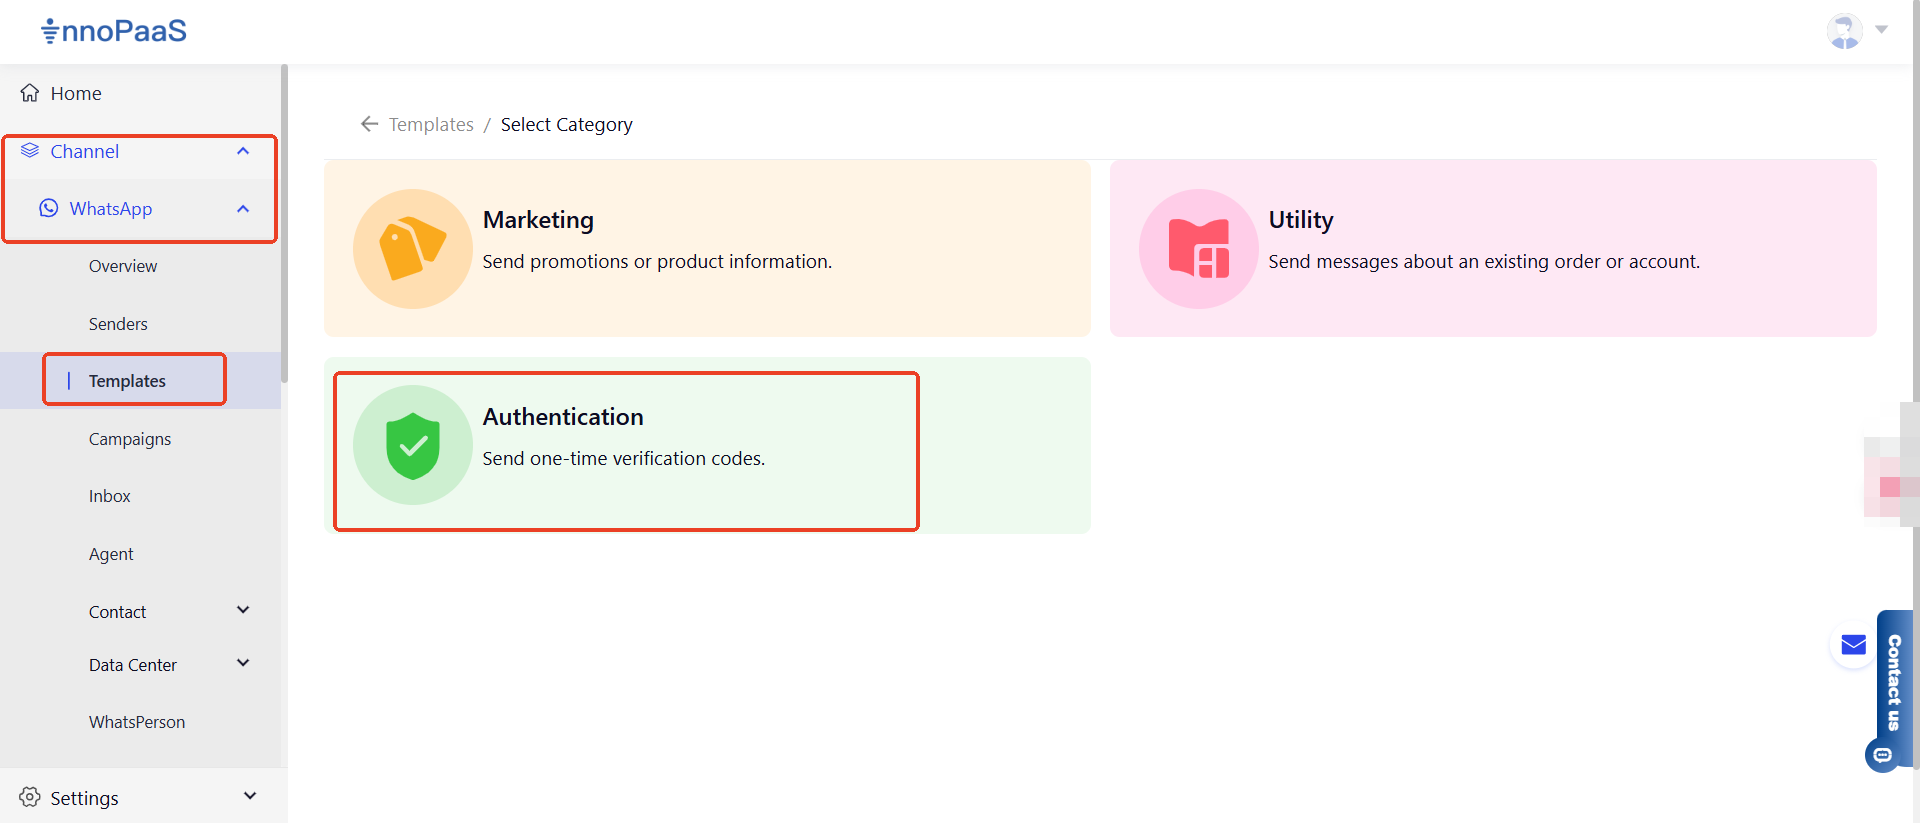Open Inbox from the sidebar
Viewport: 1920px width, 823px height.
coord(110,496)
